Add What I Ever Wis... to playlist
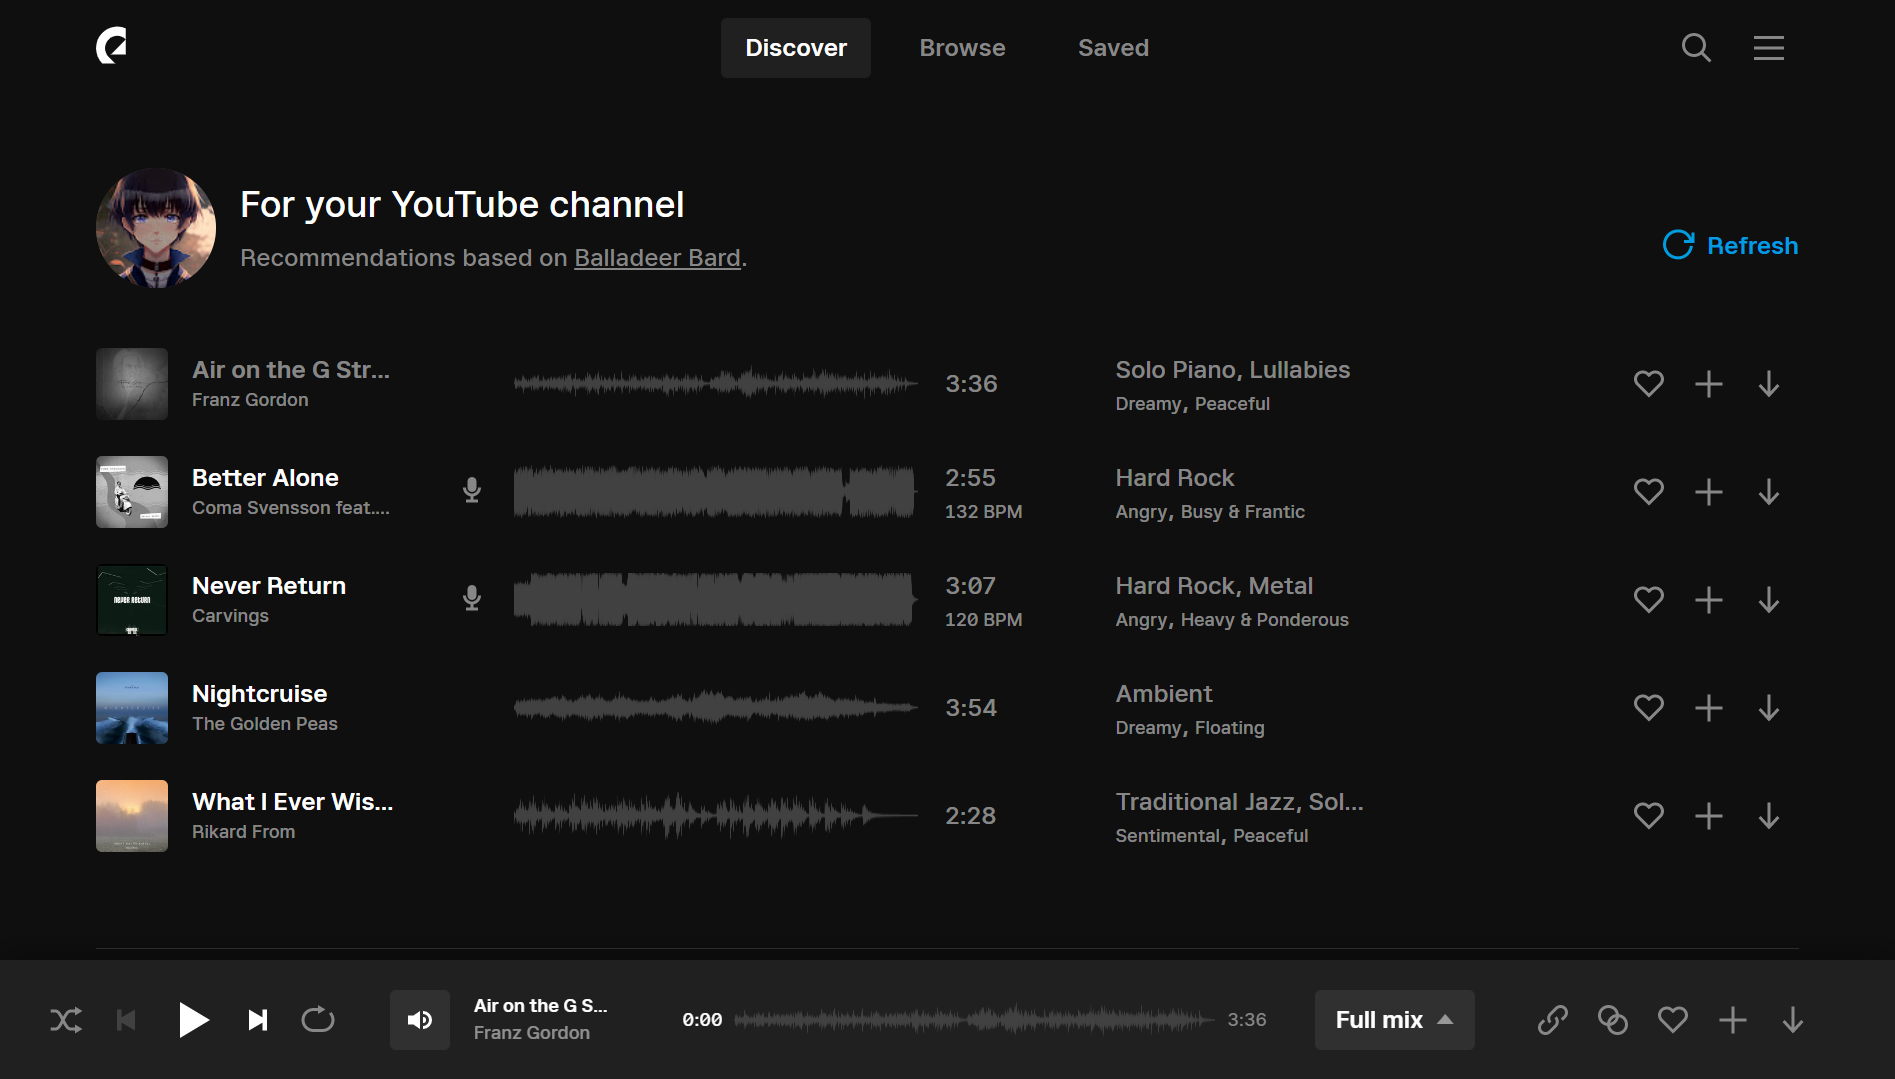1895x1079 pixels. [1709, 816]
